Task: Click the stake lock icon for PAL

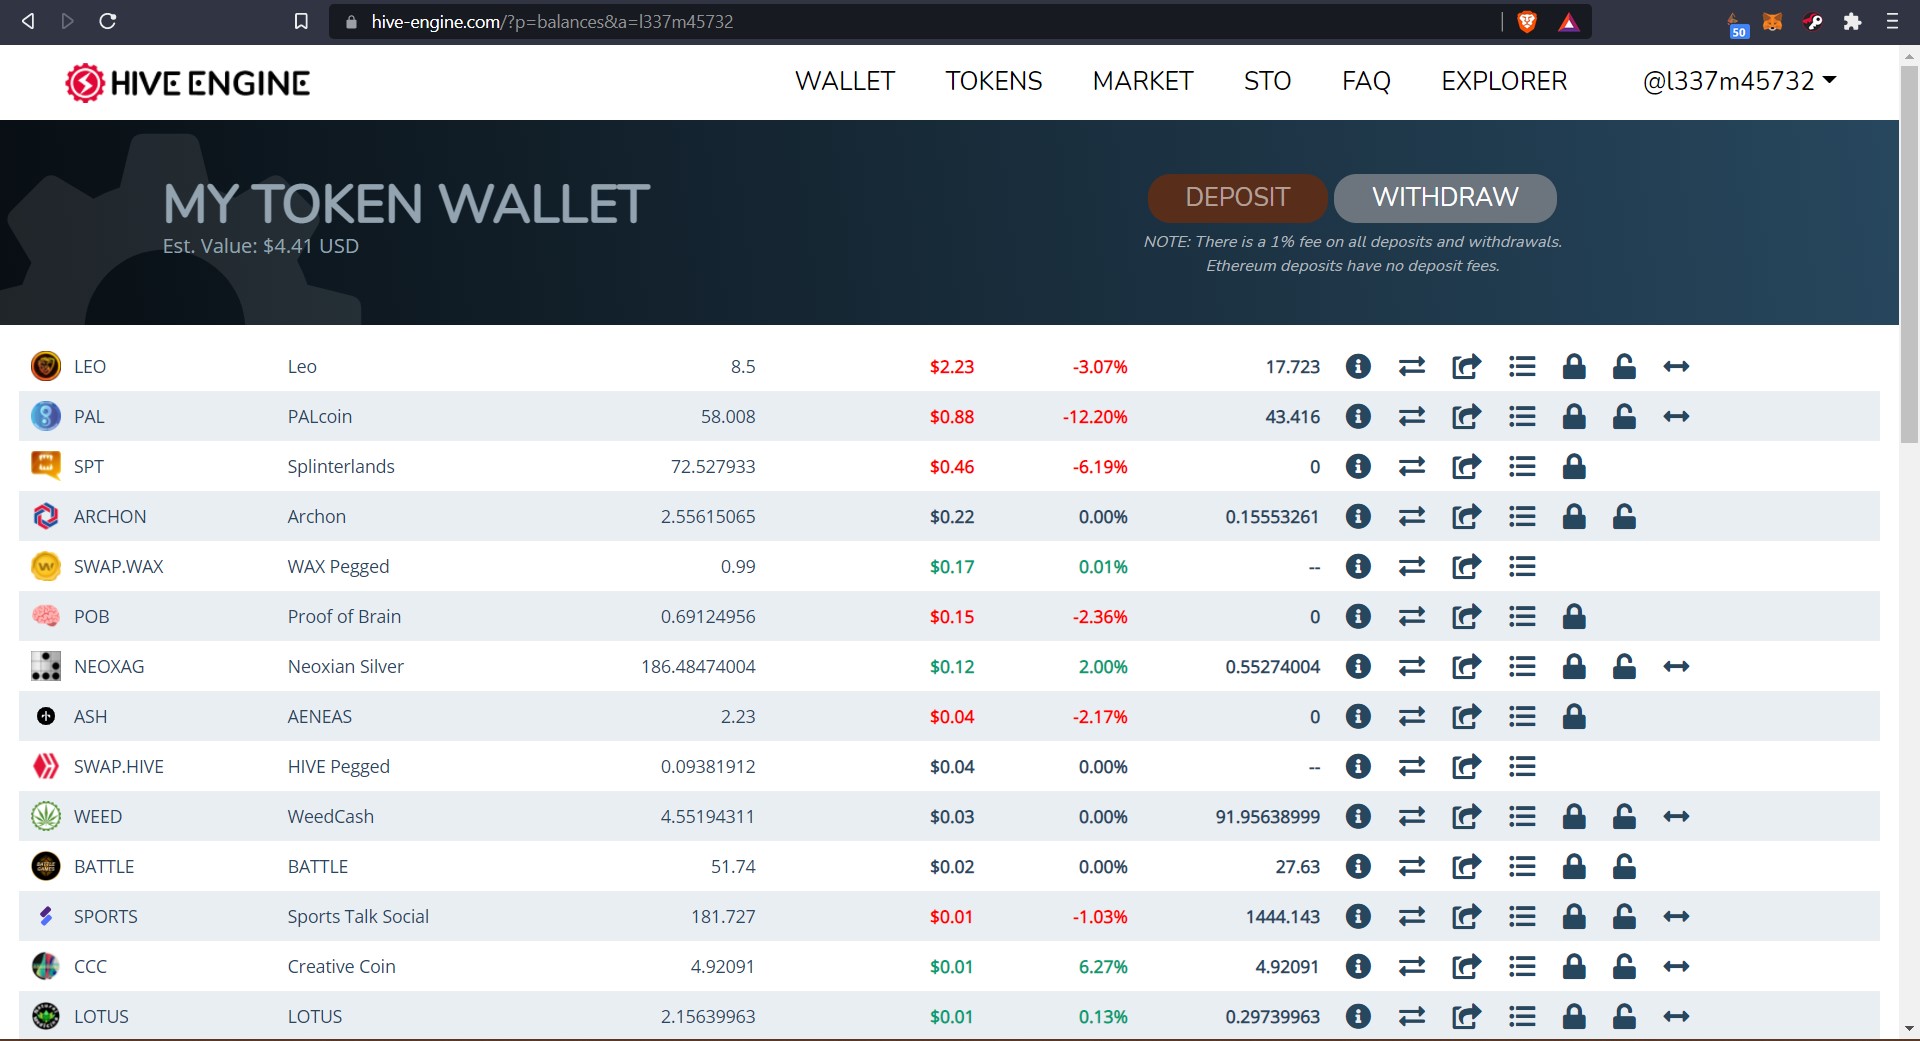Action: click(x=1574, y=417)
